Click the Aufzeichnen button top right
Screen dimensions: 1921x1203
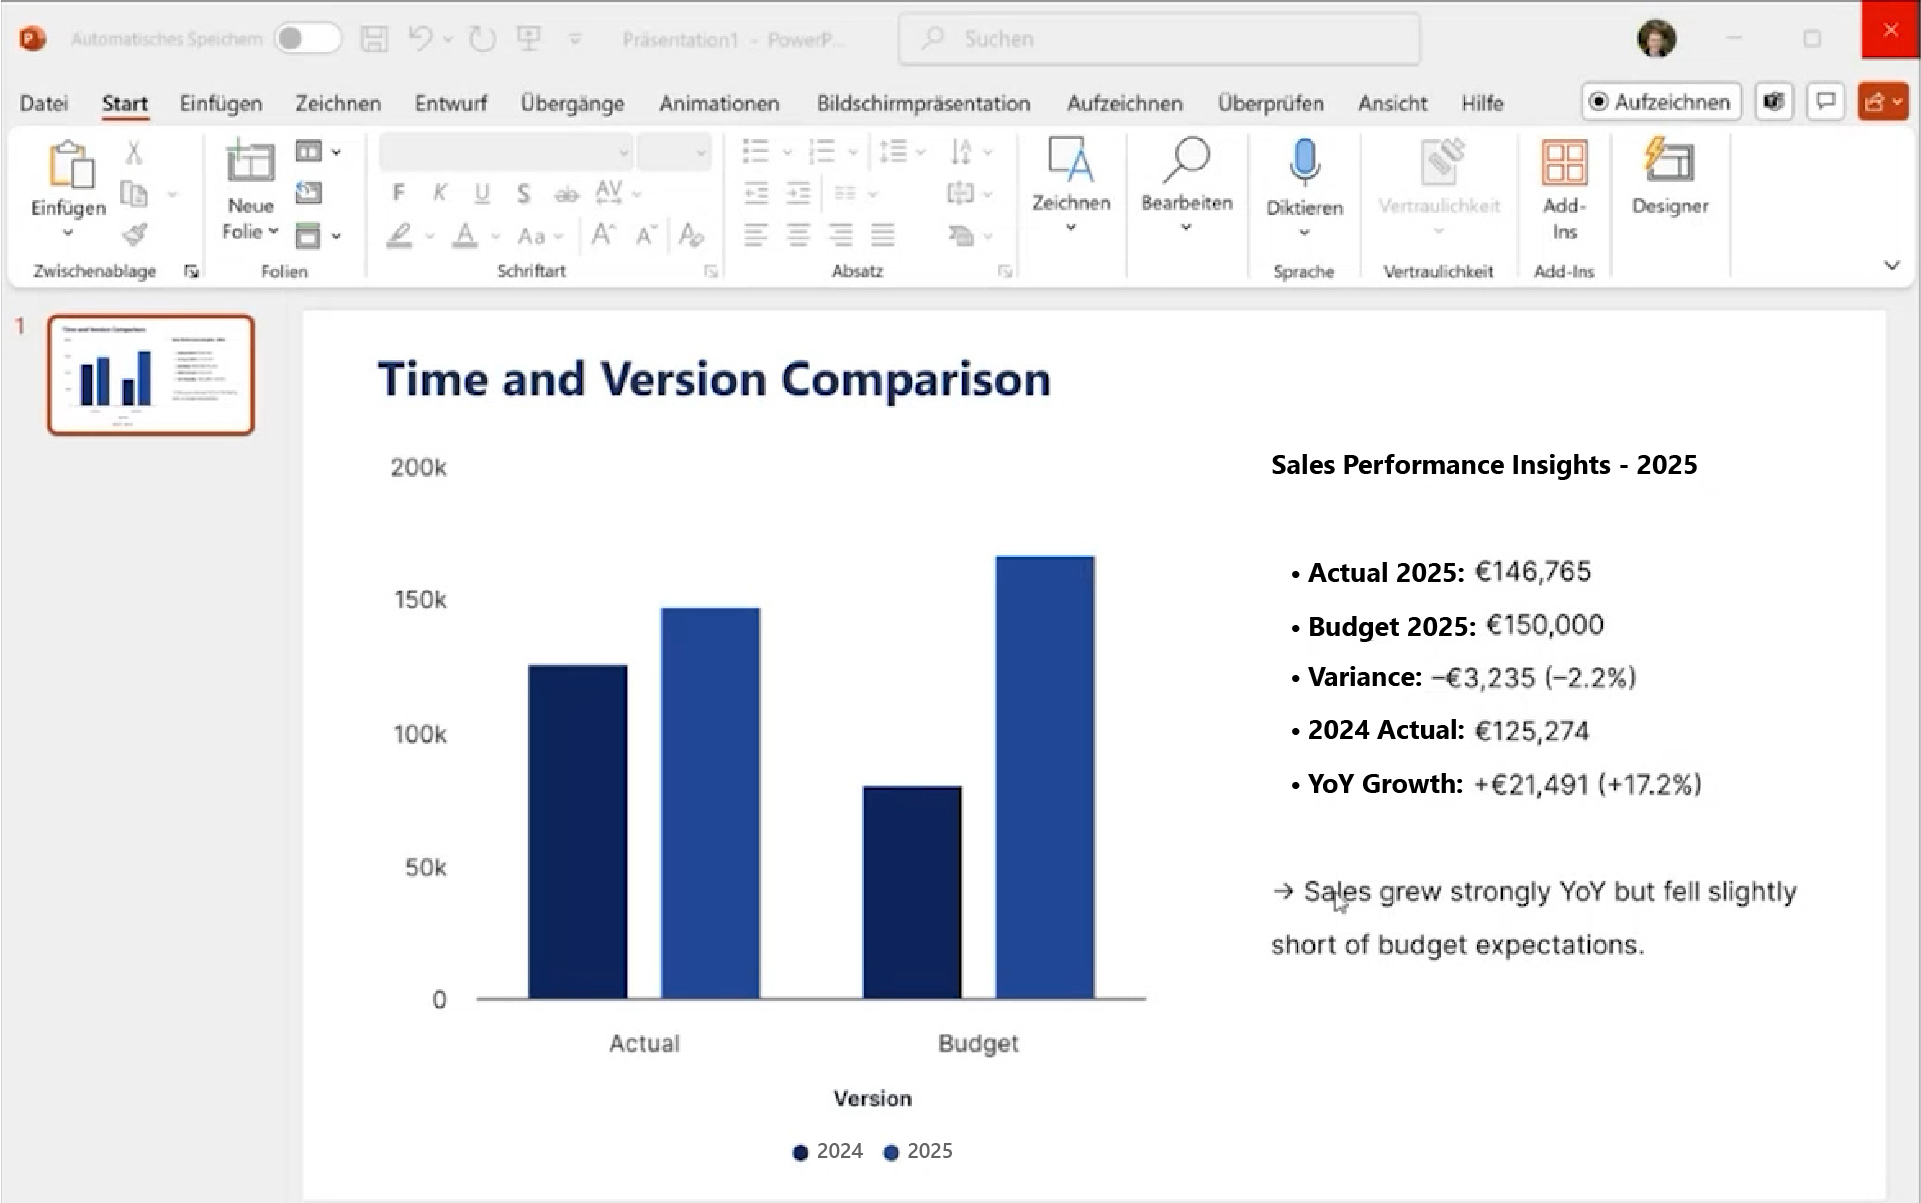tap(1660, 101)
